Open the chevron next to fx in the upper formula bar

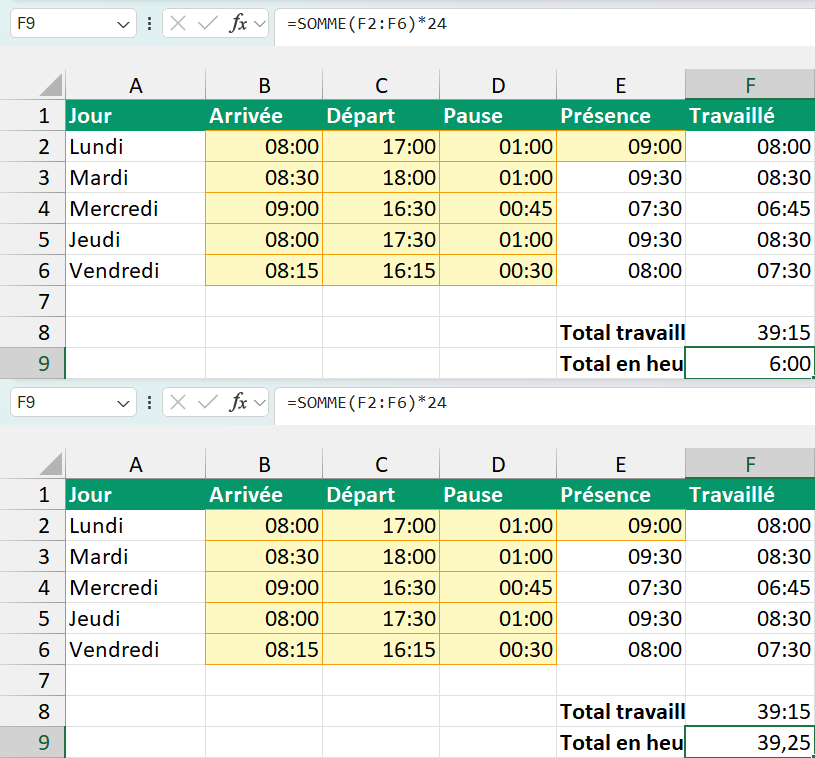(x=259, y=24)
